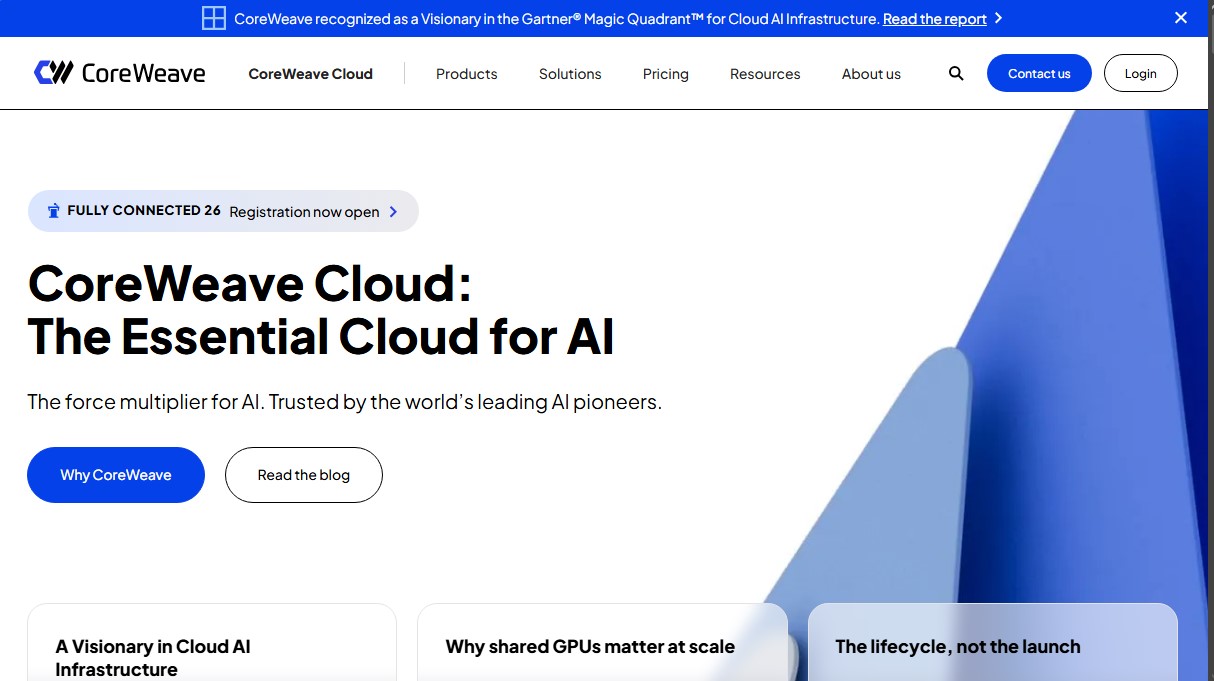
Task: Click the Contact us button
Action: click(x=1039, y=73)
